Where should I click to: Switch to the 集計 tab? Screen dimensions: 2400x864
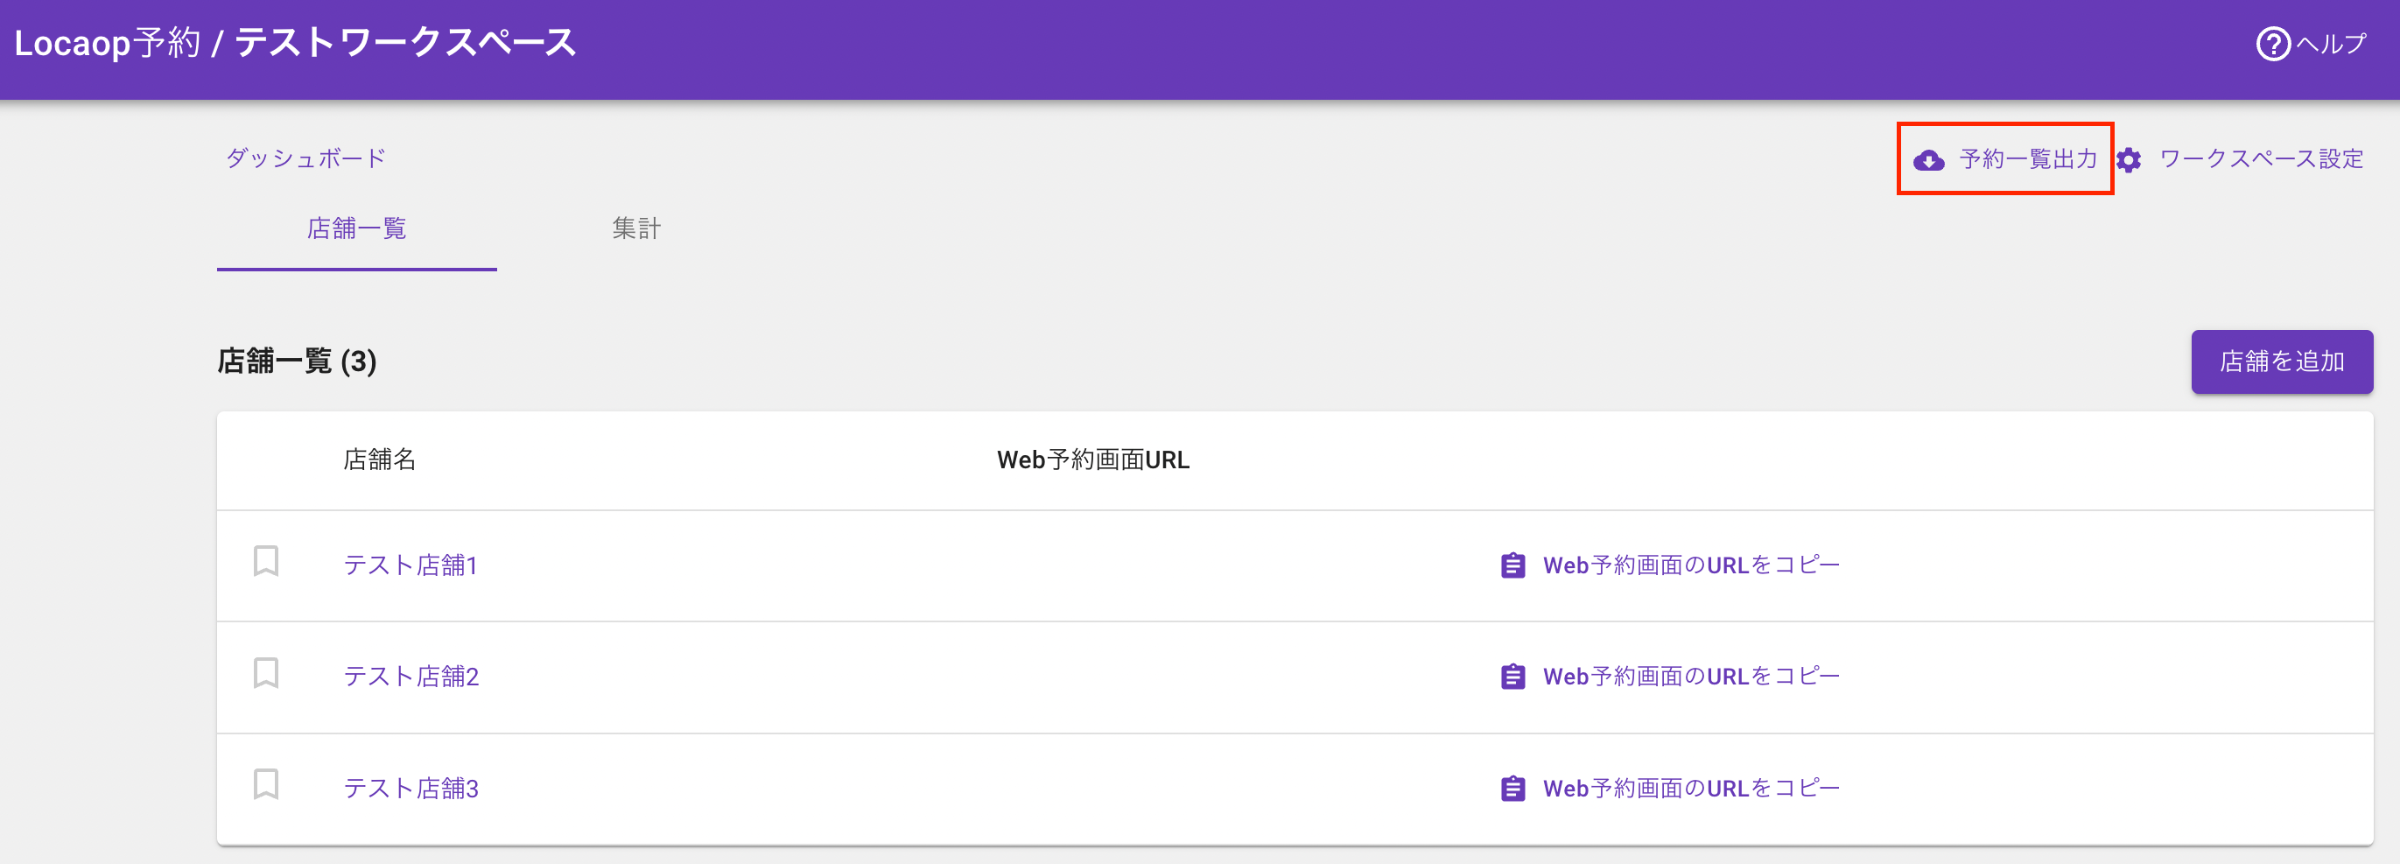[x=636, y=229]
